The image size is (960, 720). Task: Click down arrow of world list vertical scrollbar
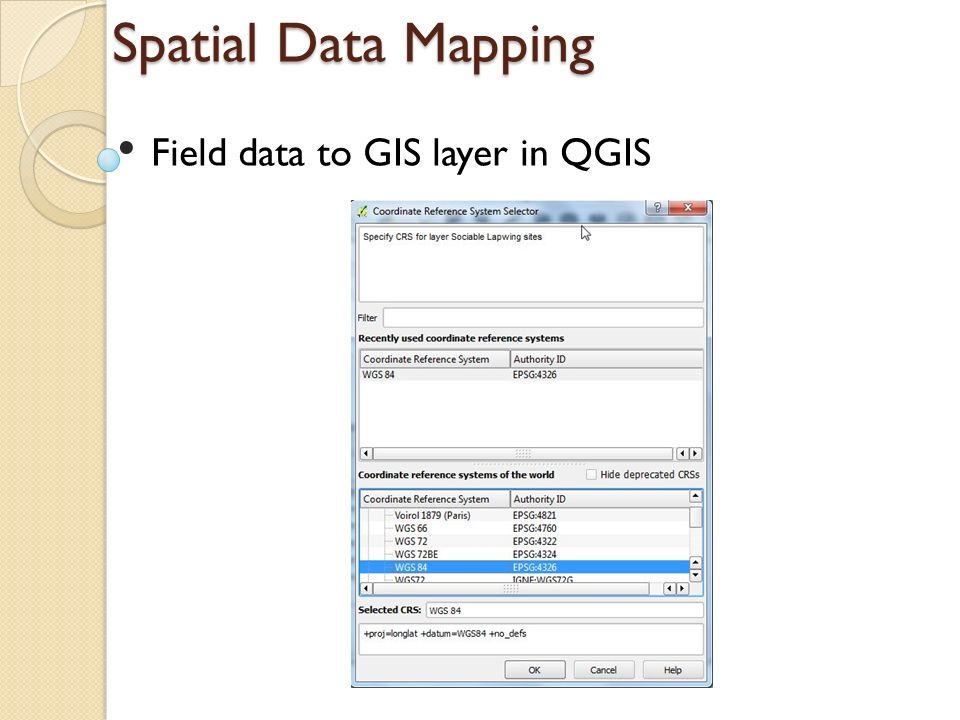point(696,576)
